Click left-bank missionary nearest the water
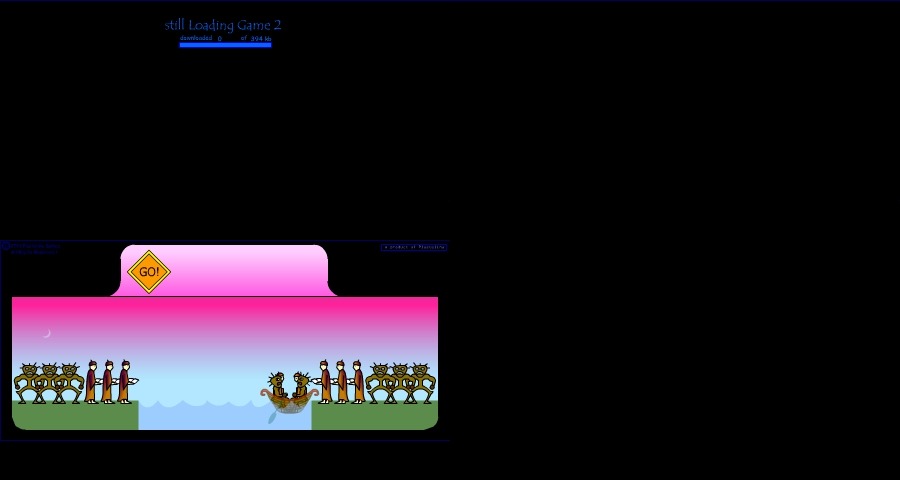The image size is (900, 480). [x=123, y=382]
